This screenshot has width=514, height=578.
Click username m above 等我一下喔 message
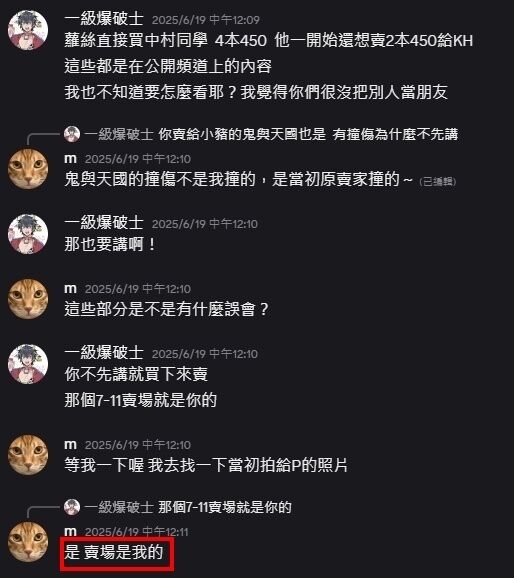pyautogui.click(x=70, y=445)
